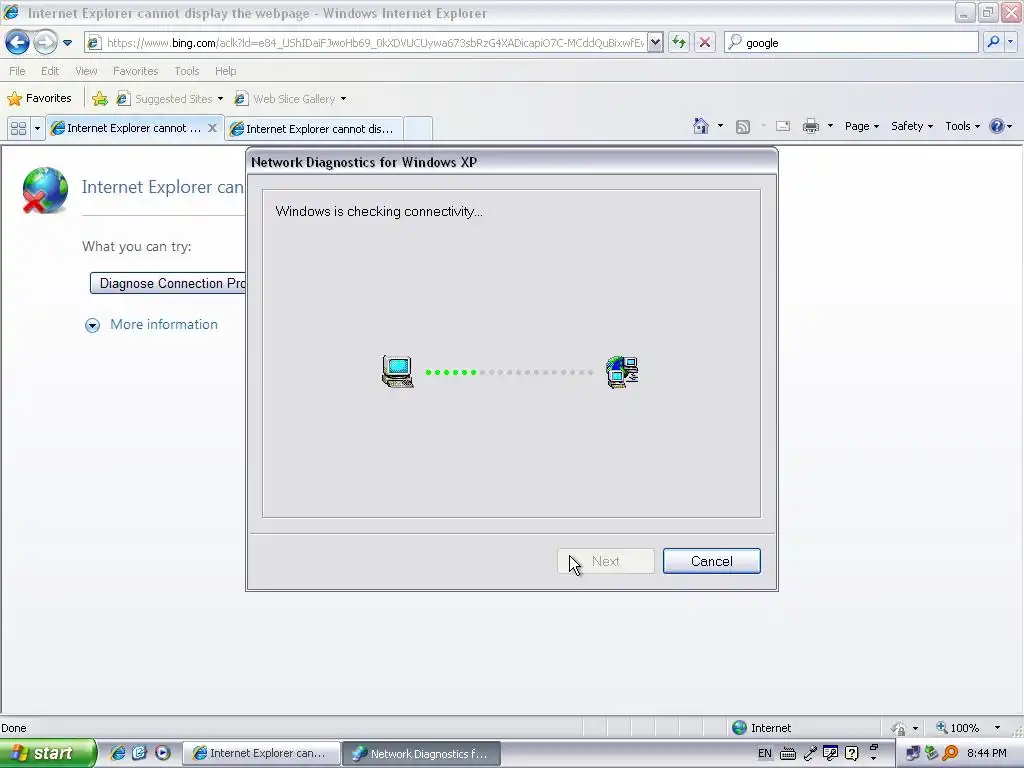Open the Print dropdown arrow
The width and height of the screenshot is (1024, 768).
point(830,126)
